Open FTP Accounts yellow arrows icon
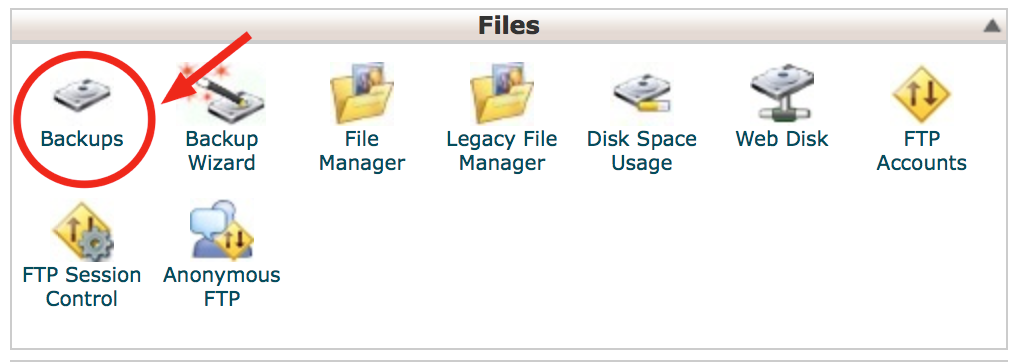 click(922, 94)
